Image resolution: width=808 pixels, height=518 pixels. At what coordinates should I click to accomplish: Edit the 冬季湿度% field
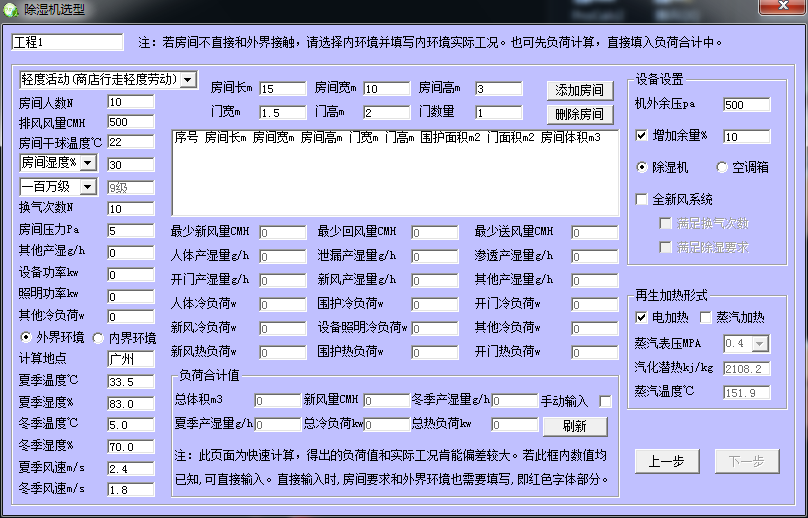pyautogui.click(x=131, y=447)
